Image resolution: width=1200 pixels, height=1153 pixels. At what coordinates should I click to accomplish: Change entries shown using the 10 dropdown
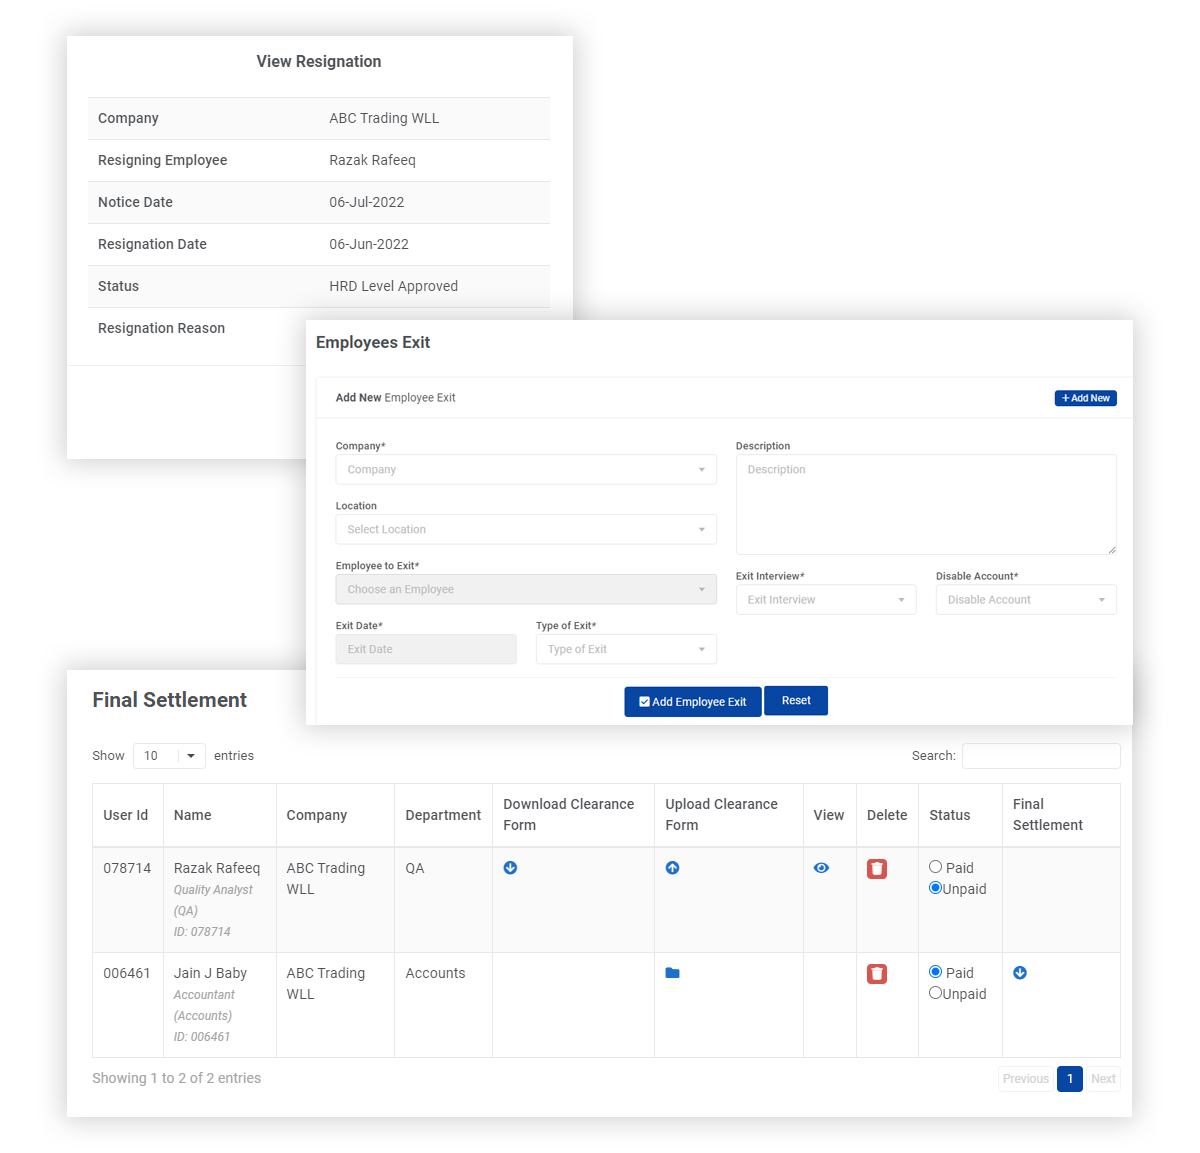168,756
